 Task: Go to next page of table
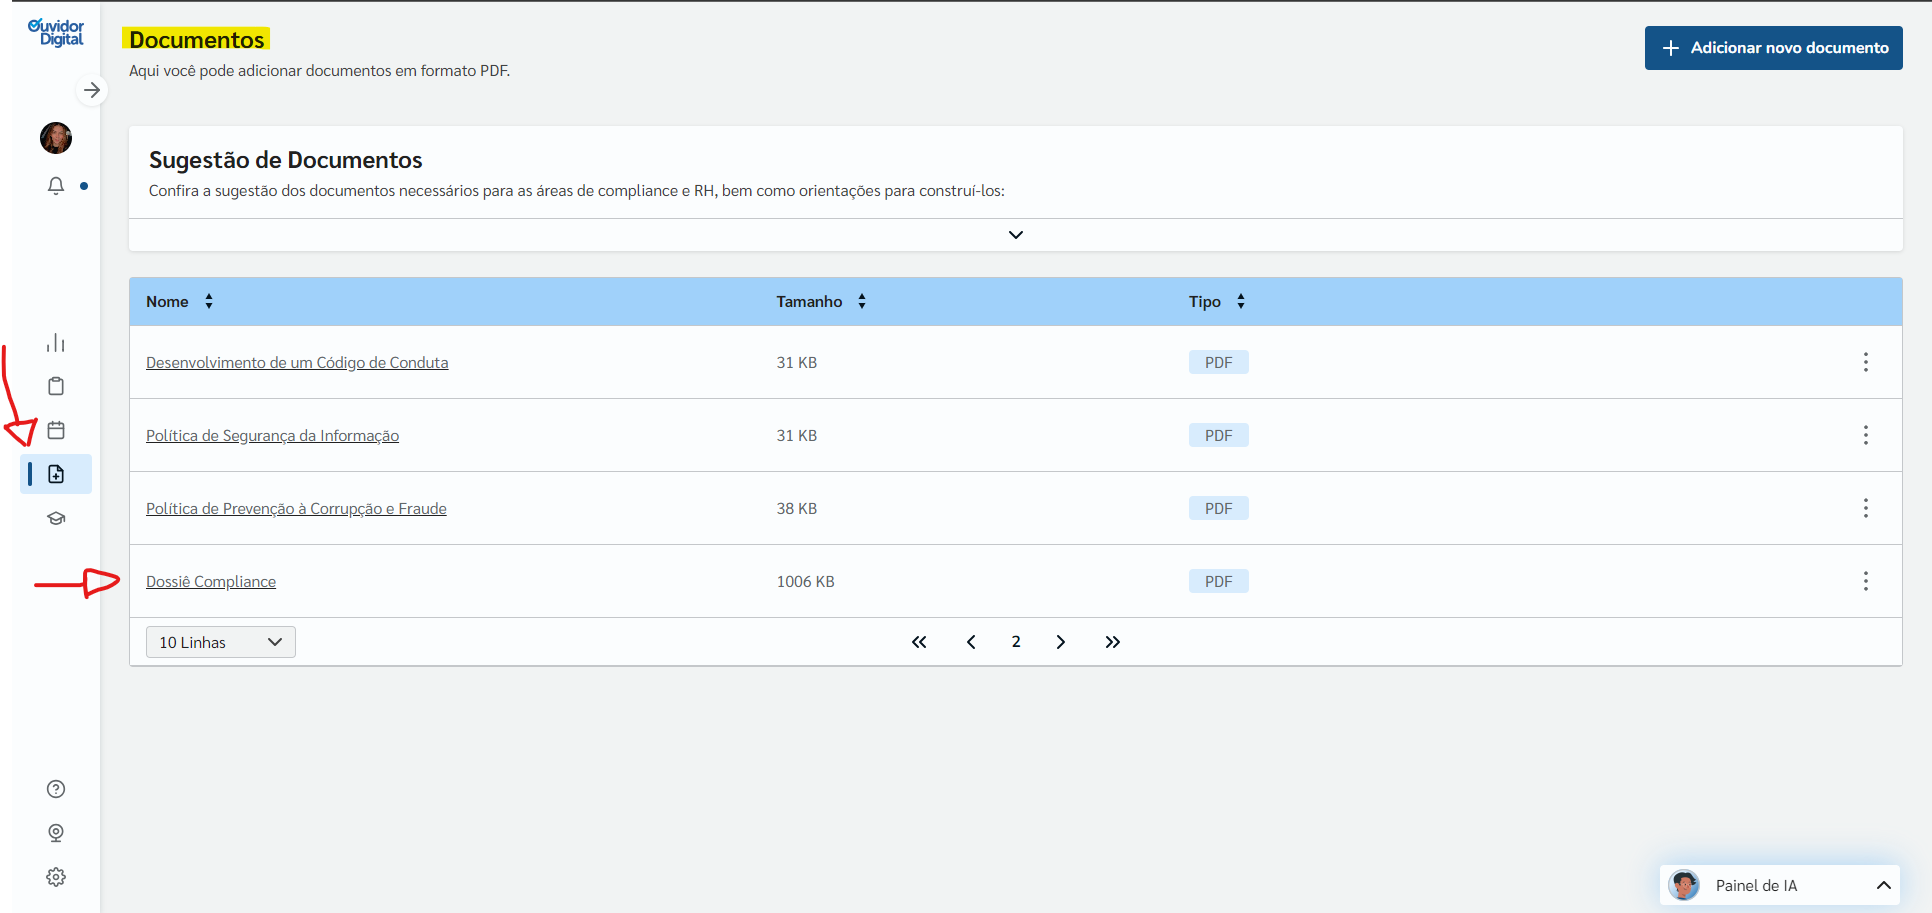point(1061,642)
